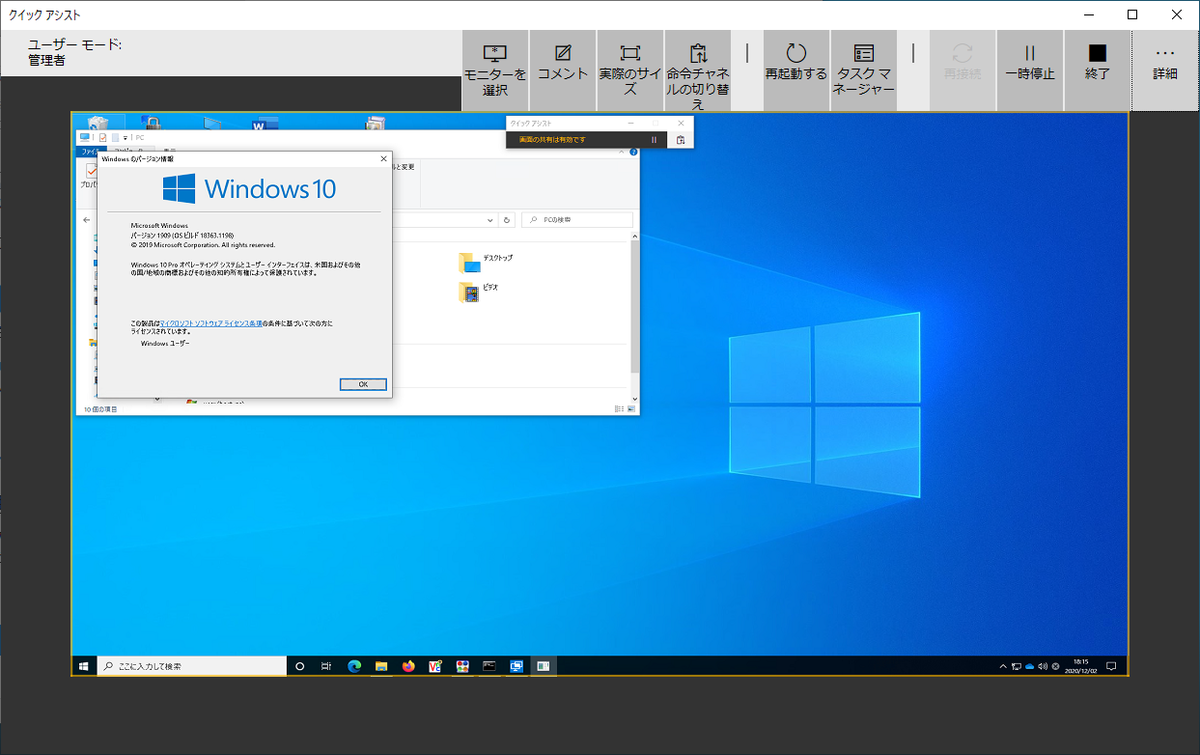Click OK in the Windows version dialog
The height and width of the screenshot is (755, 1200).
coord(363,384)
